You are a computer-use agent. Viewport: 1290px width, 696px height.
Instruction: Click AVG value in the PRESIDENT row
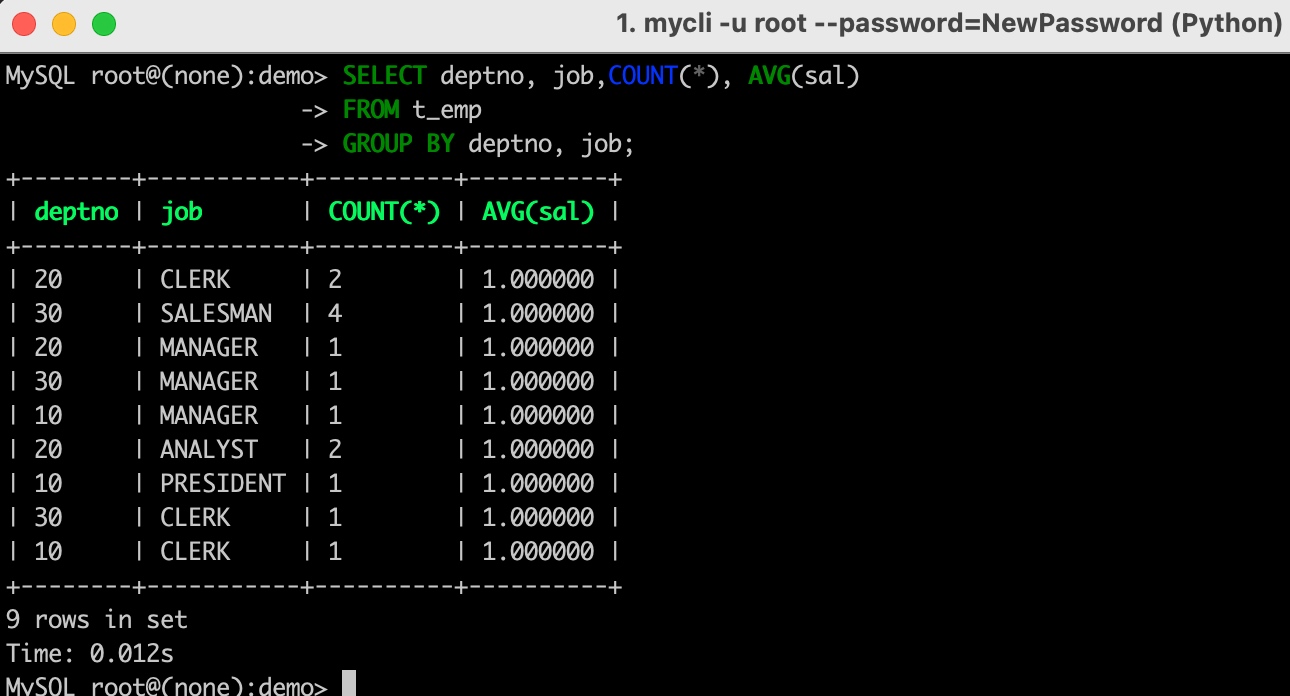(538, 484)
